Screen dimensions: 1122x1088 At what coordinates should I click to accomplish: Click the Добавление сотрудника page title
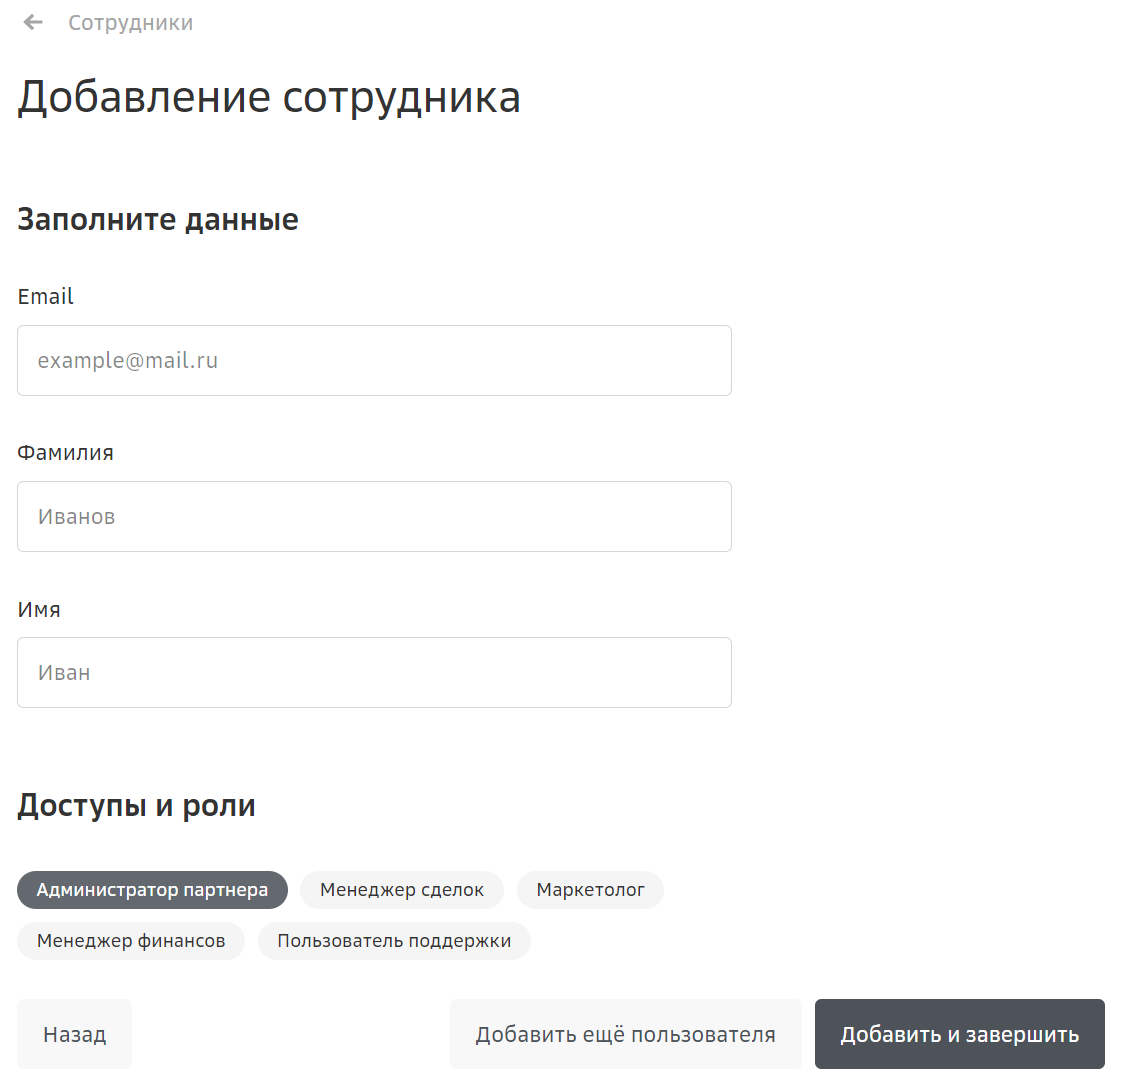pyautogui.click(x=269, y=98)
